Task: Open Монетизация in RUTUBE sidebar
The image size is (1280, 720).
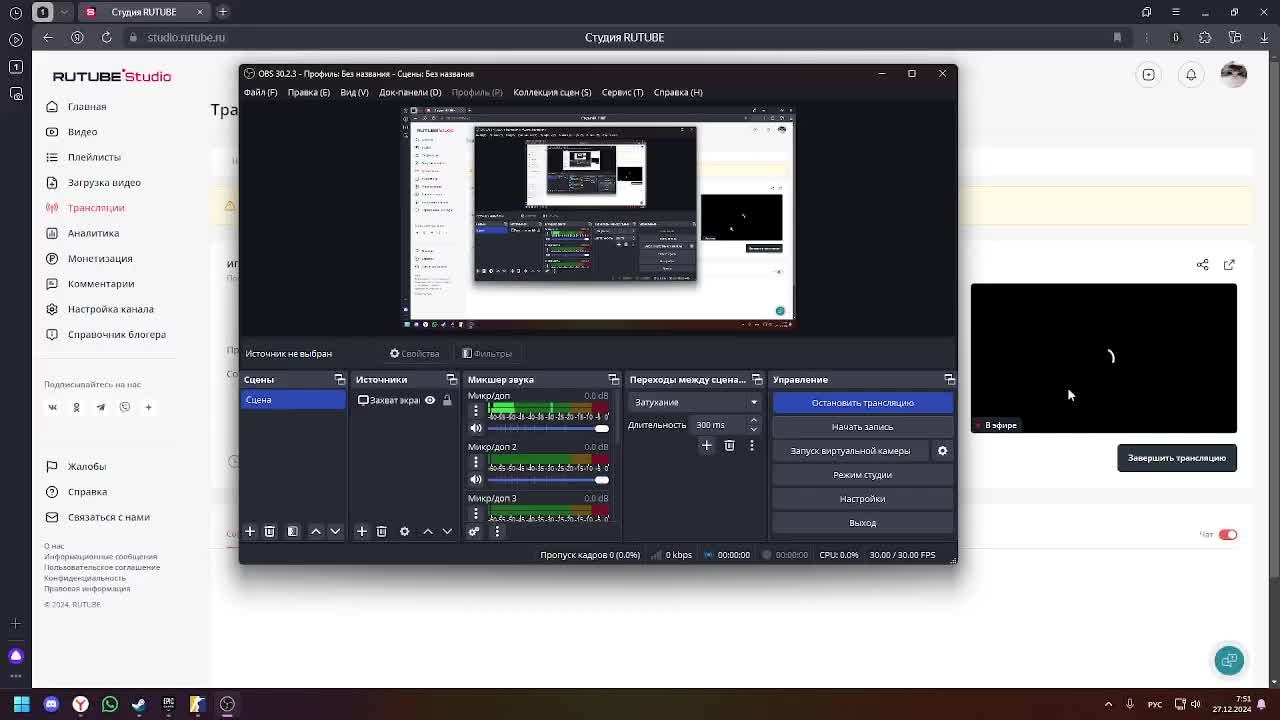Action: coord(100,259)
